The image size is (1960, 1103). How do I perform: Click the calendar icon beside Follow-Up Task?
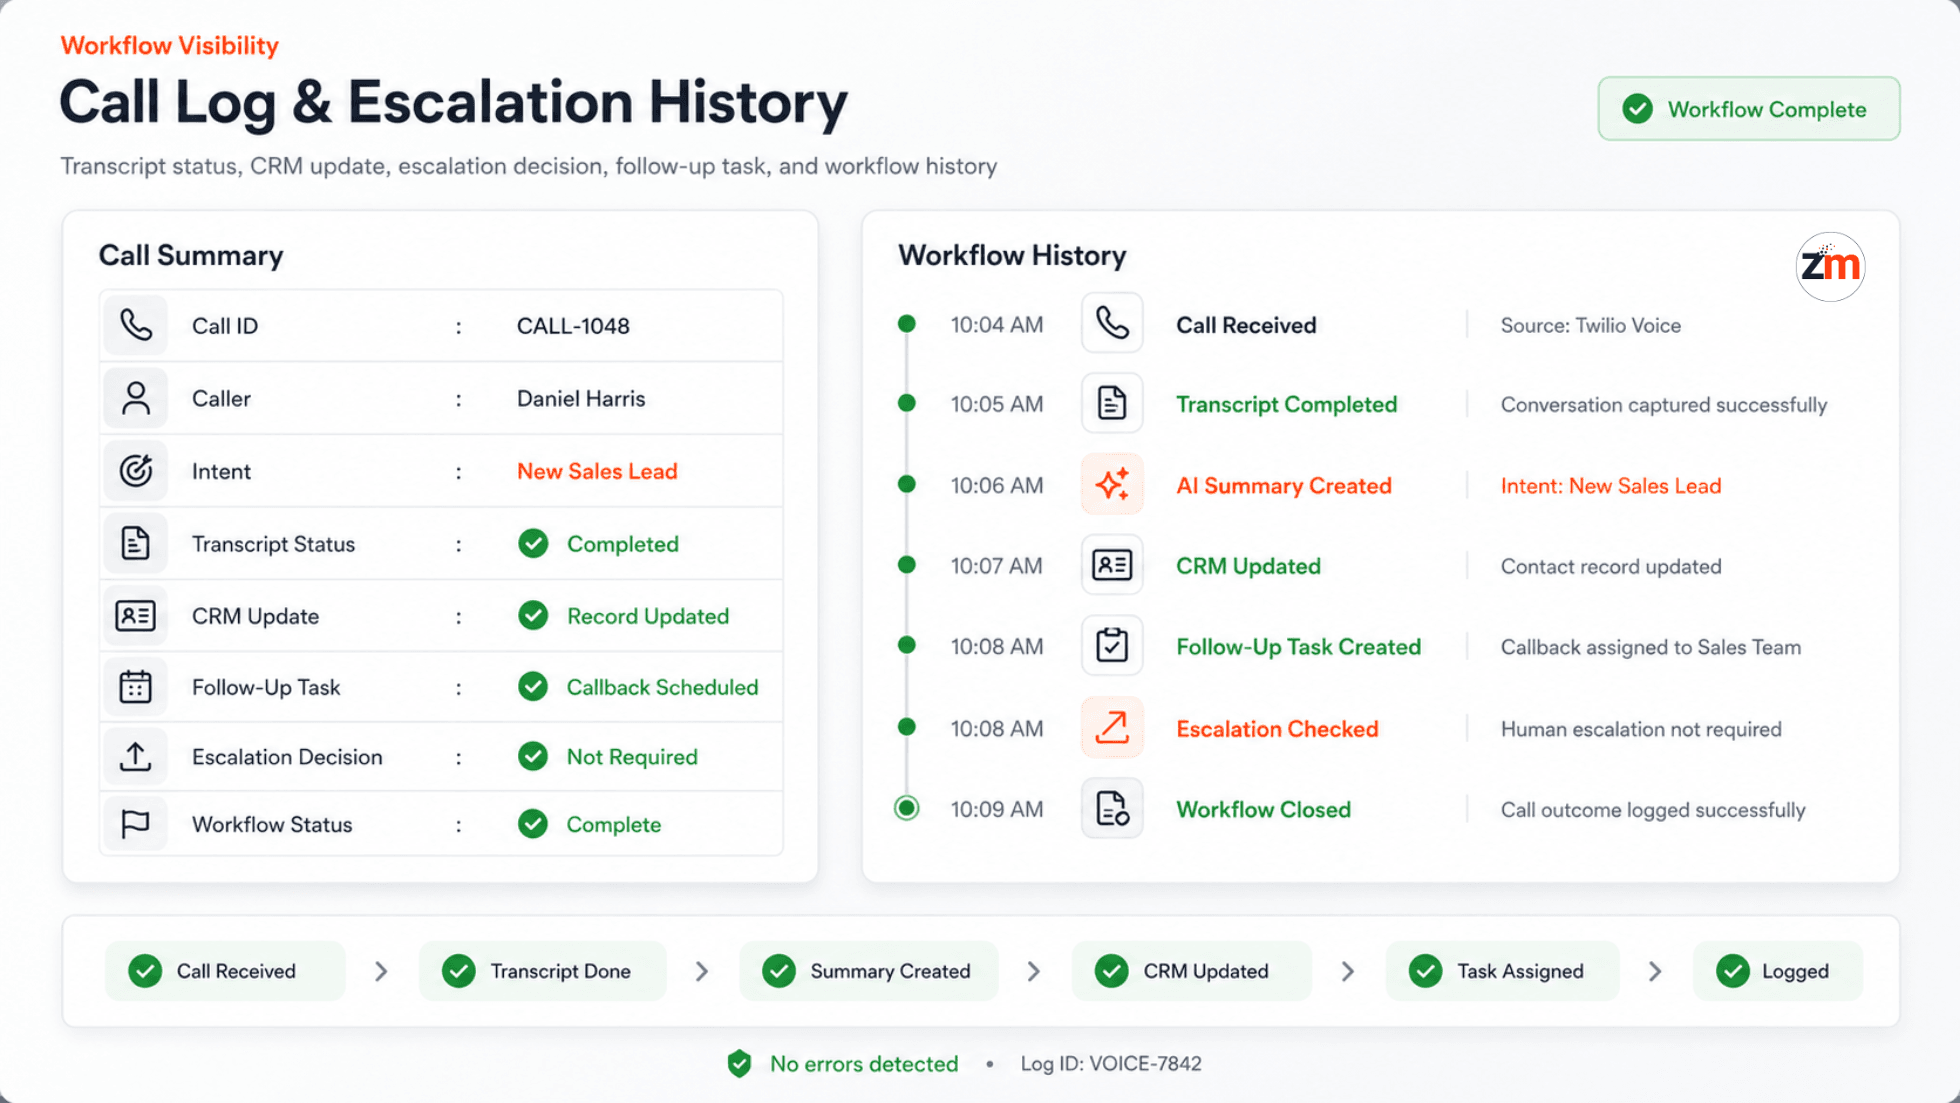pyautogui.click(x=135, y=687)
